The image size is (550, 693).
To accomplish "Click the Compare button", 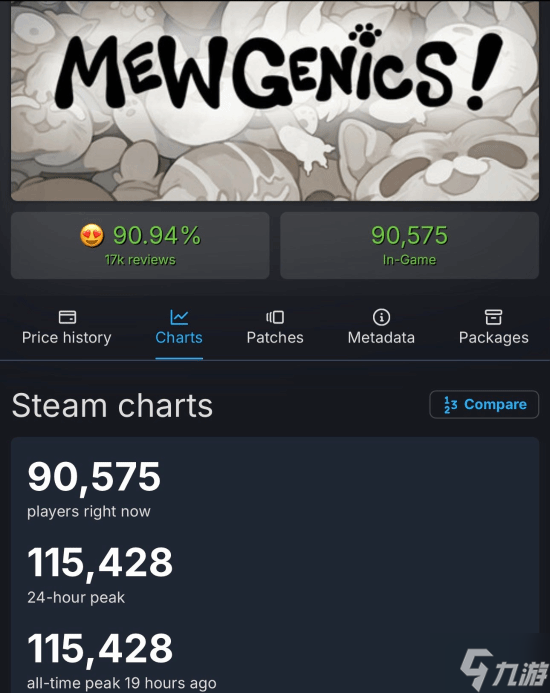I will click(484, 404).
